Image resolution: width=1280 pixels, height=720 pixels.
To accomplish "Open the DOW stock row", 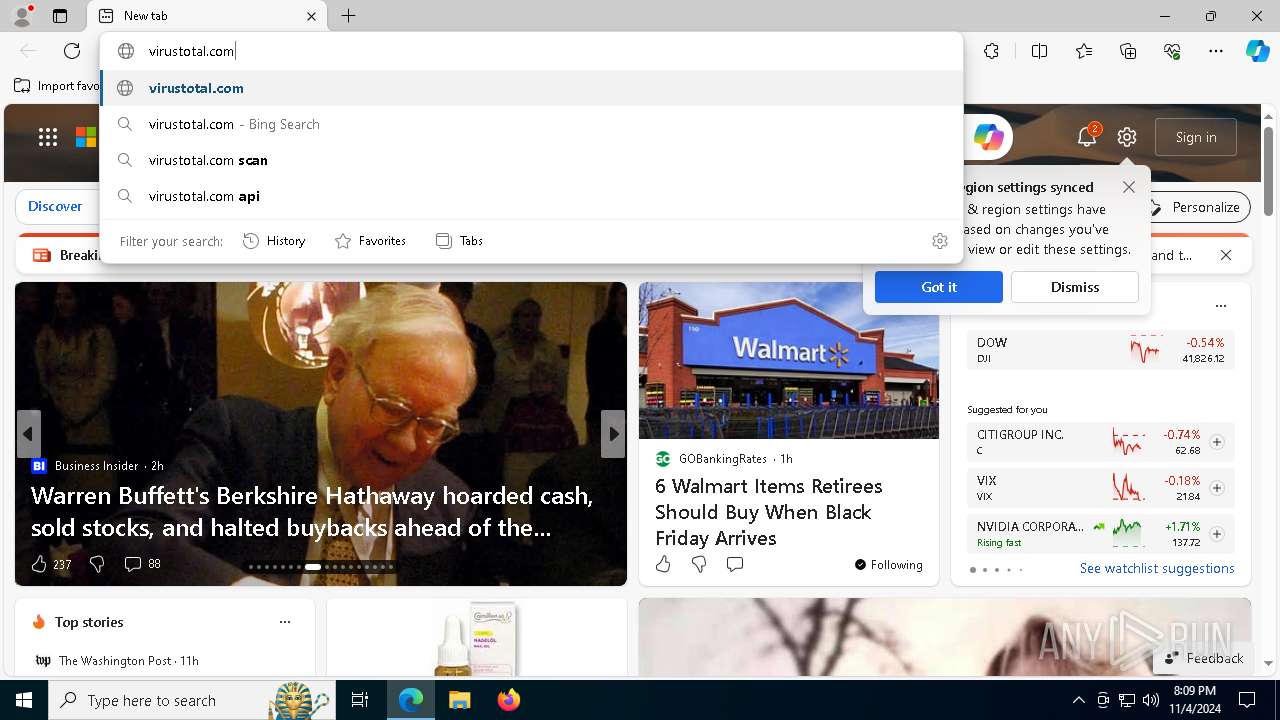I will click(1101, 350).
